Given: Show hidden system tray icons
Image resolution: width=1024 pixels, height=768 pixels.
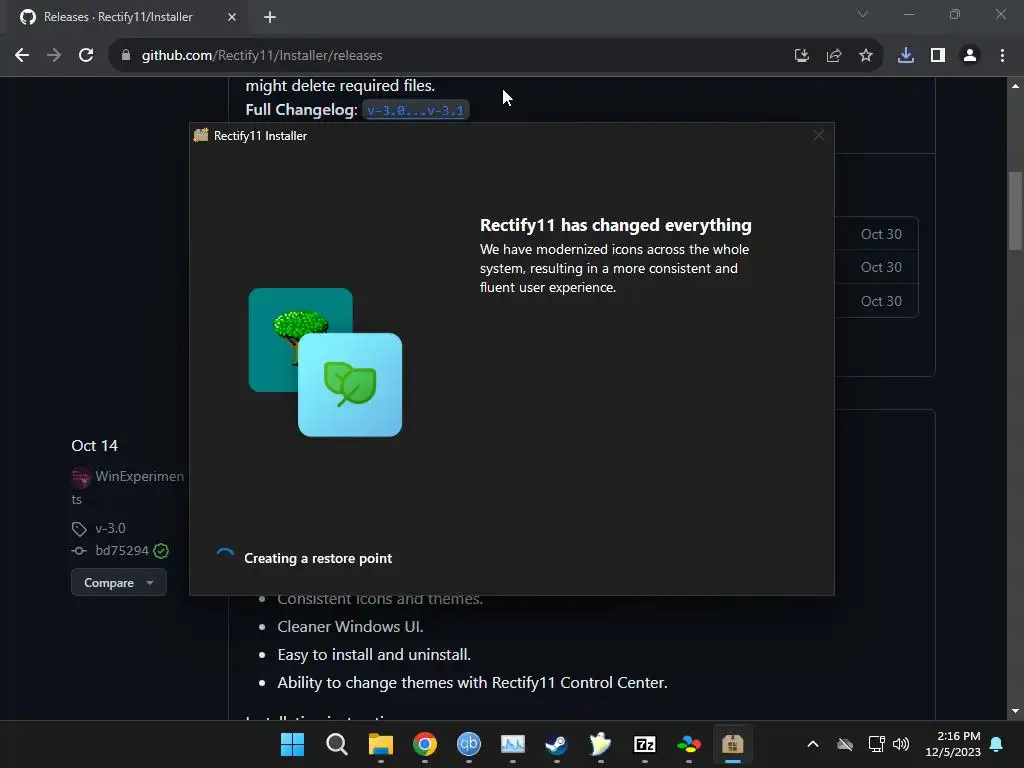Looking at the screenshot, I should [x=813, y=744].
